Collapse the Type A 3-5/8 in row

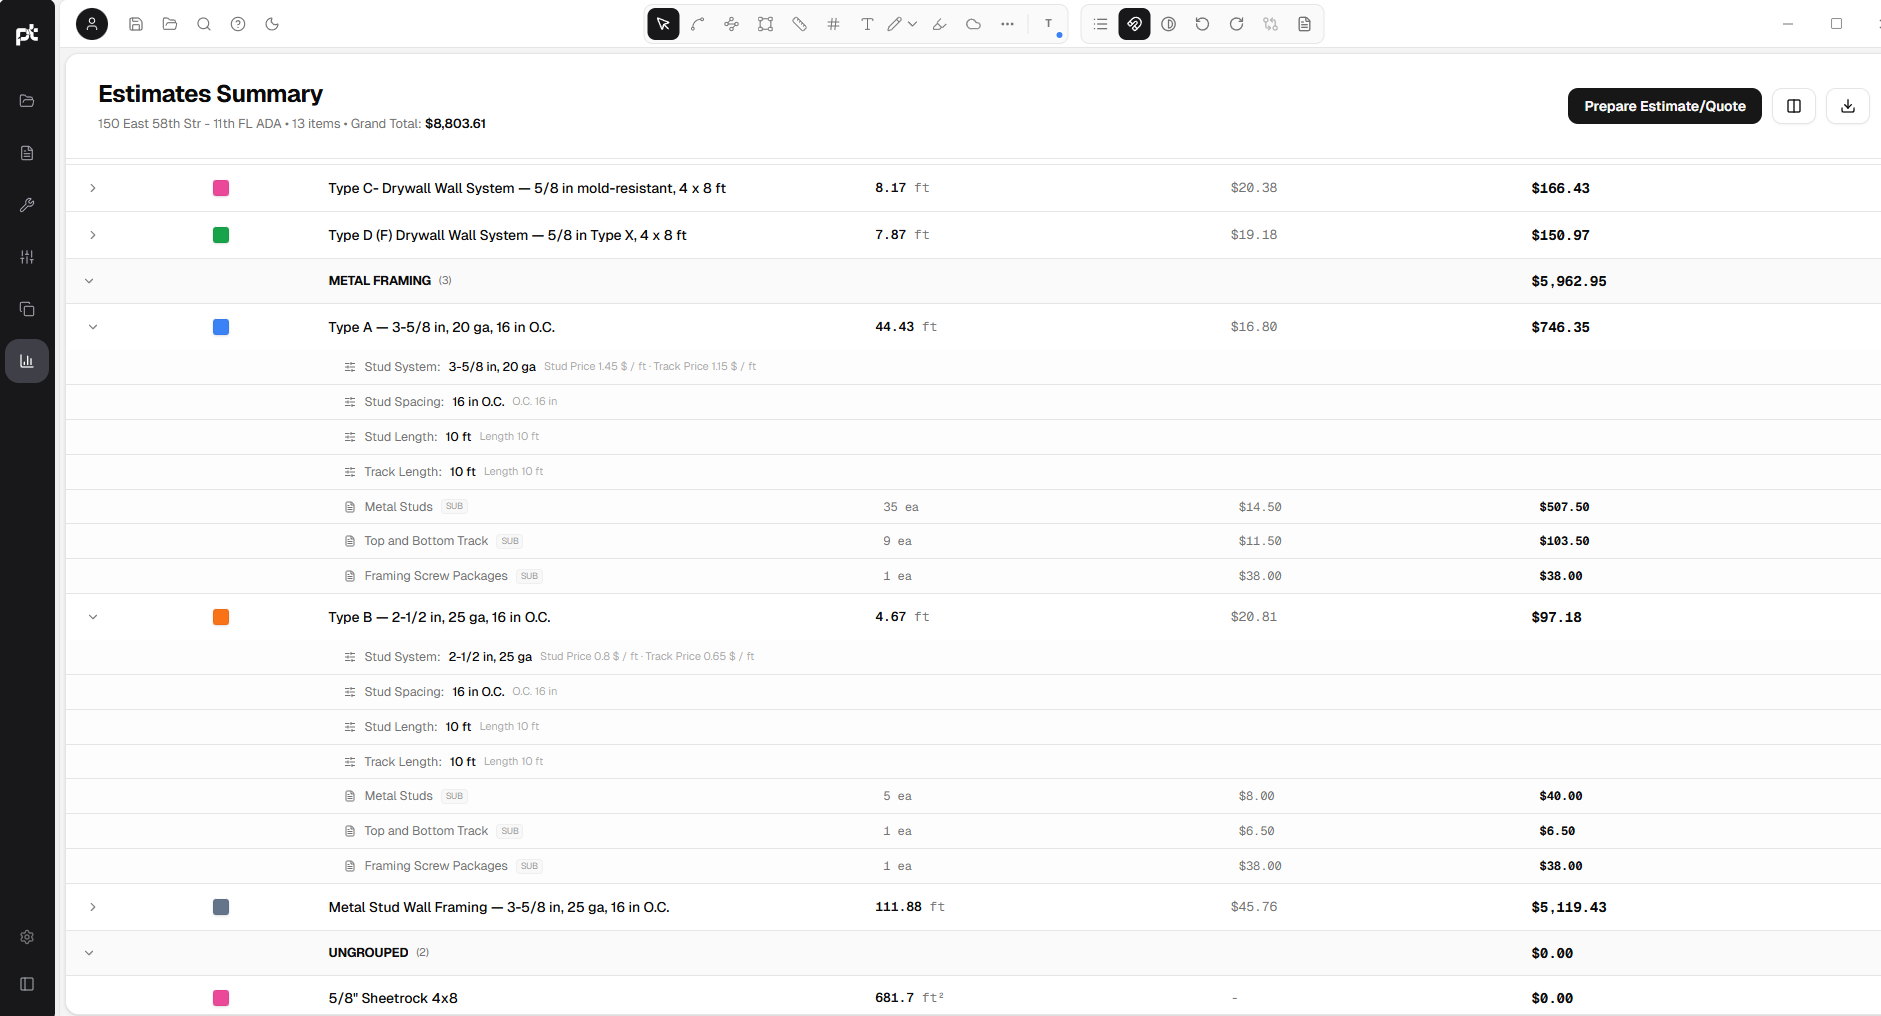click(93, 327)
